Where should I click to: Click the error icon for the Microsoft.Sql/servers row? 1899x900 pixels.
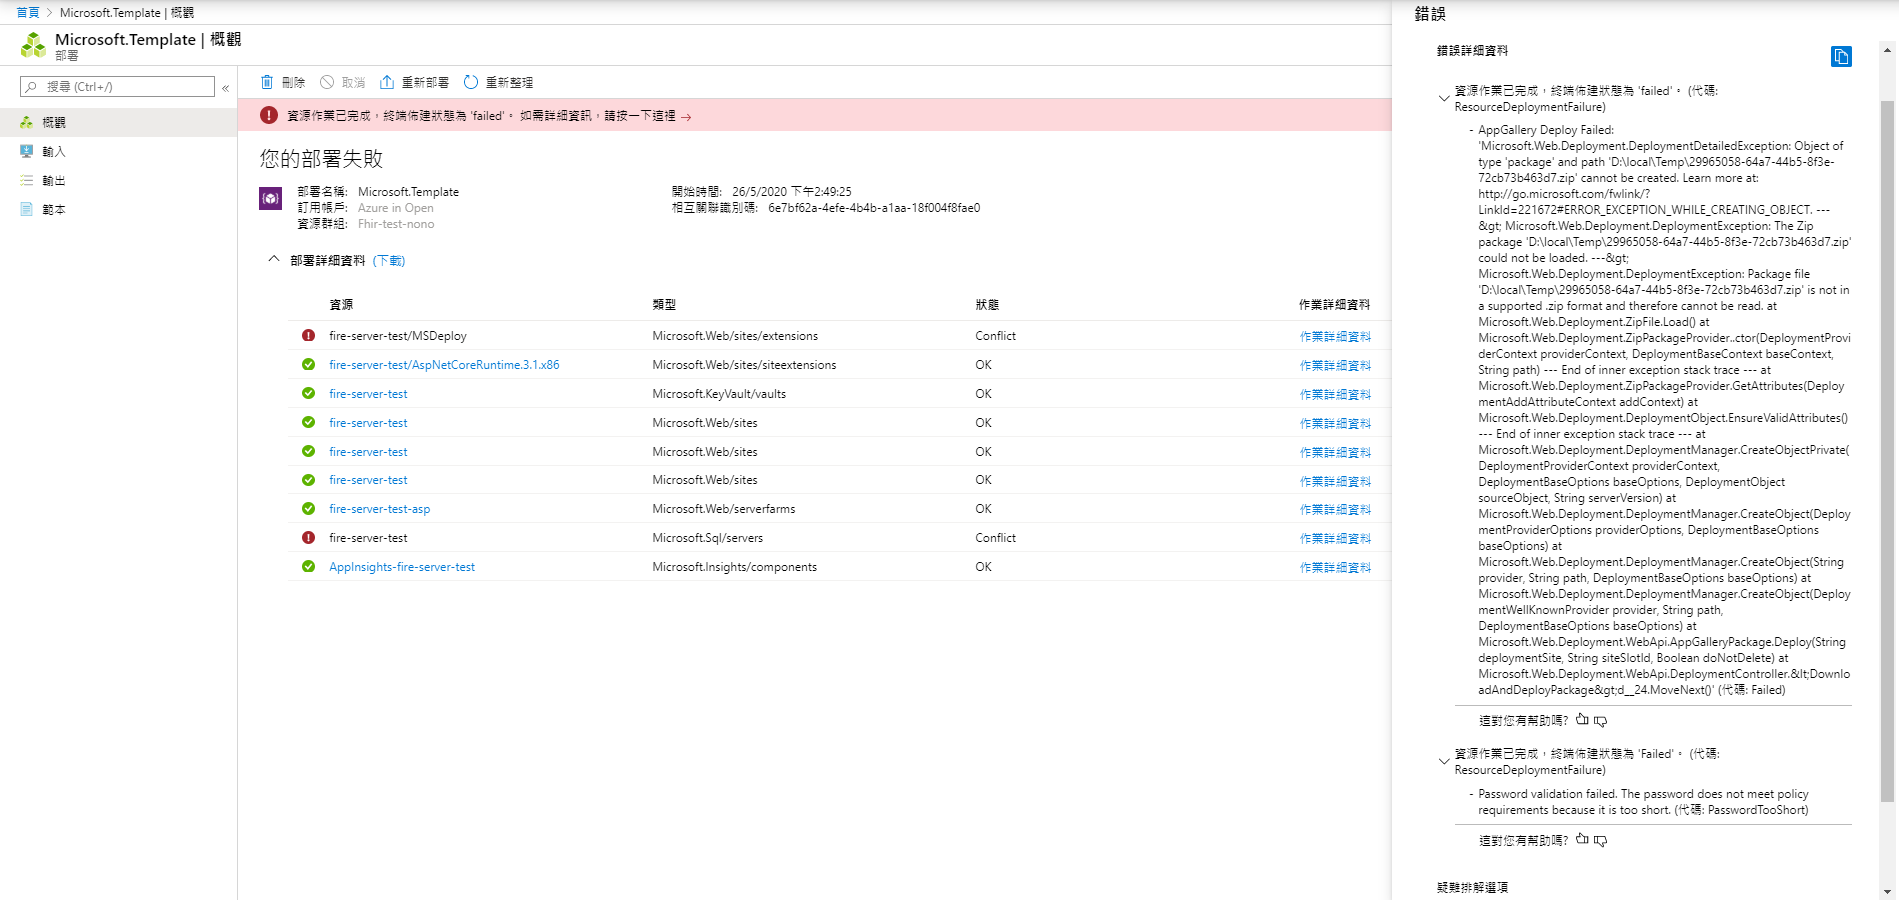click(309, 538)
